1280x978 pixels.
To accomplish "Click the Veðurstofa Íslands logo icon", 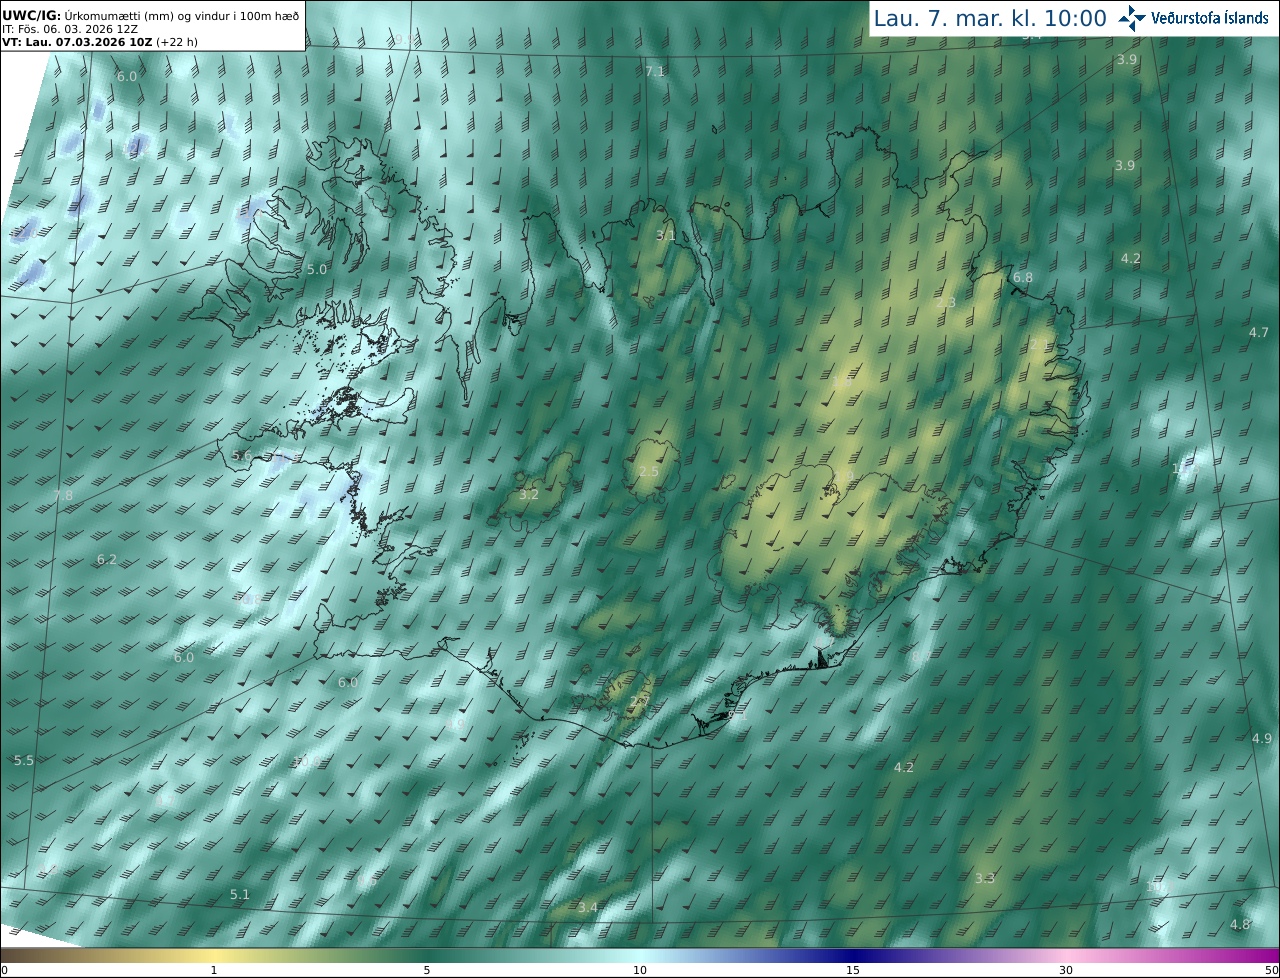I will tap(1133, 17).
